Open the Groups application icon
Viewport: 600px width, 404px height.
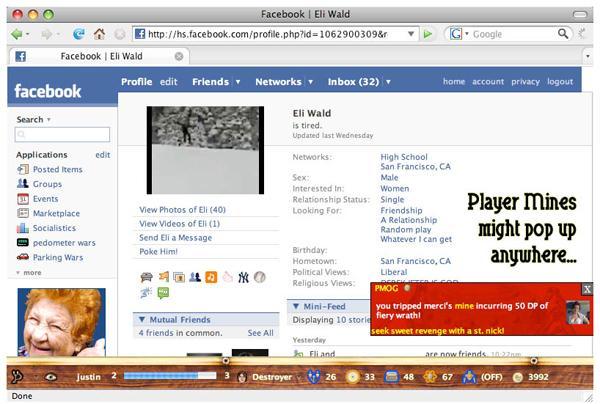[x=23, y=184]
